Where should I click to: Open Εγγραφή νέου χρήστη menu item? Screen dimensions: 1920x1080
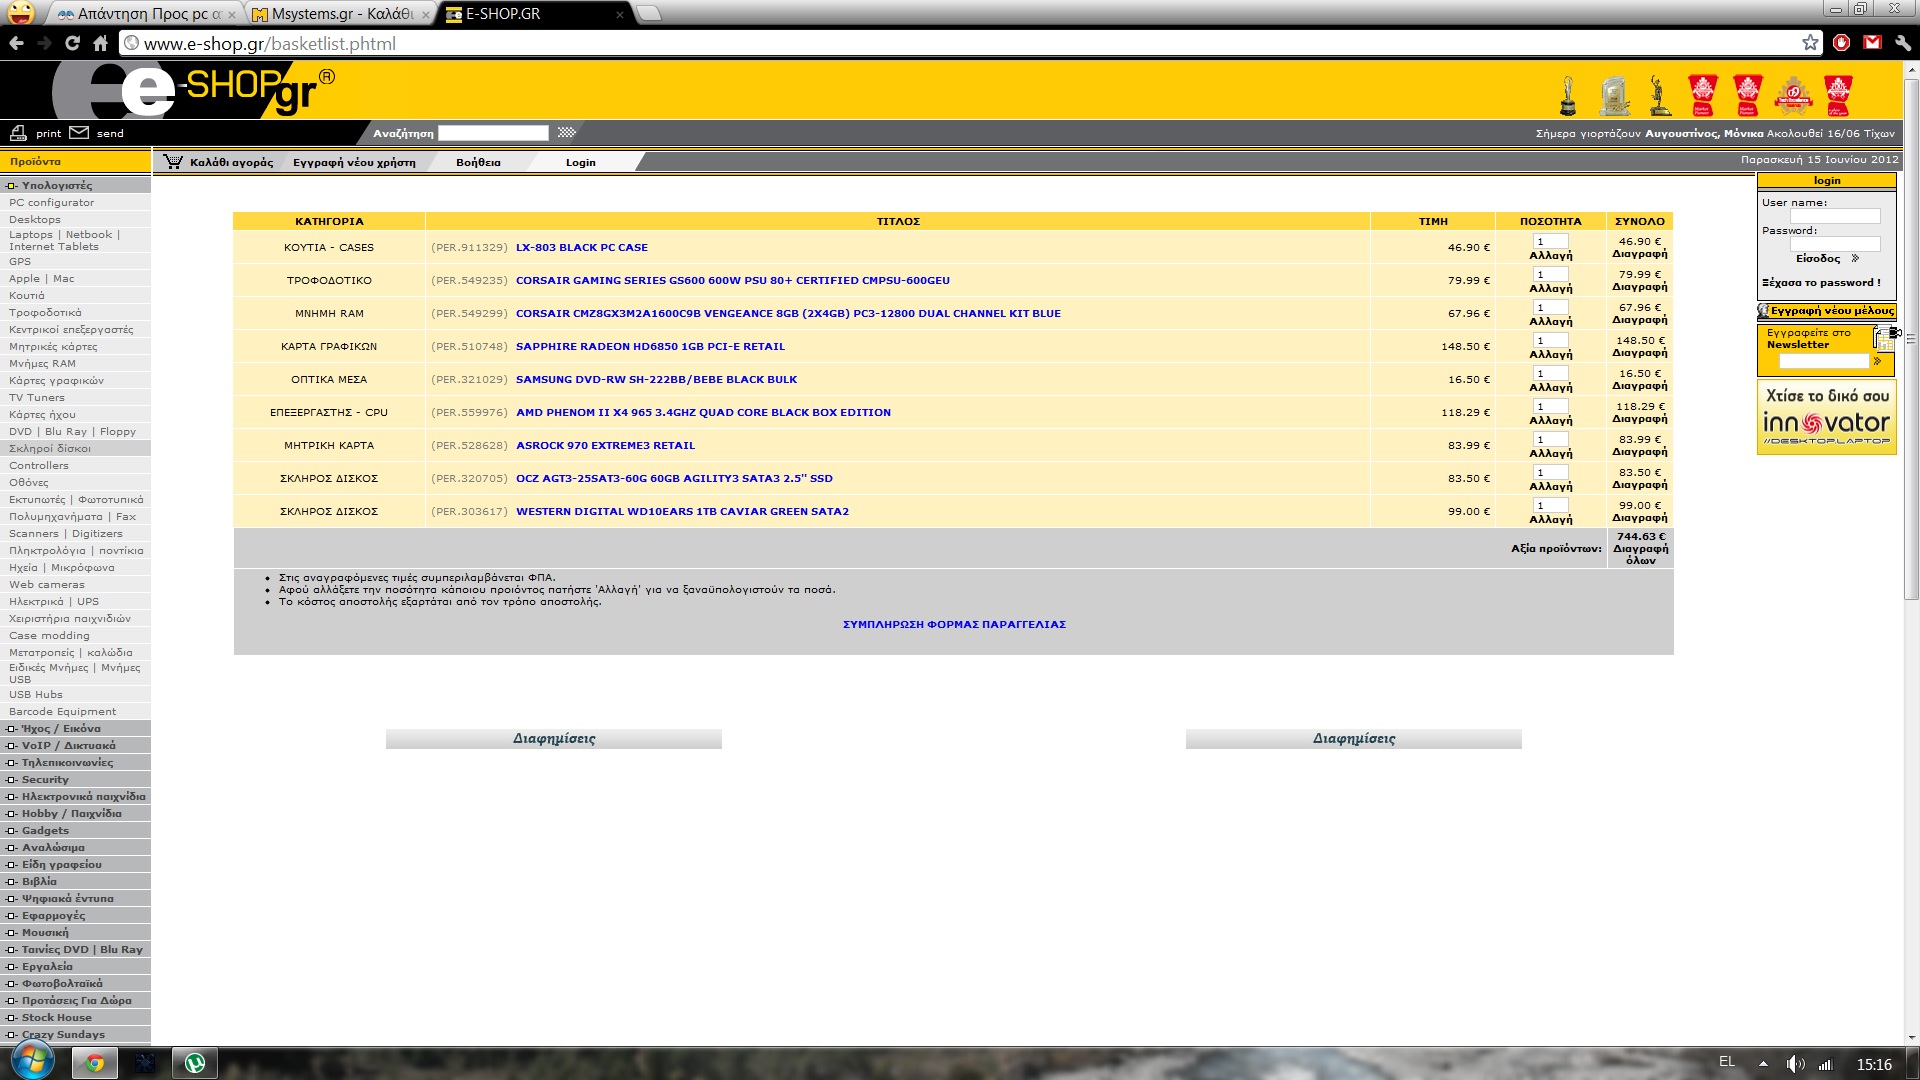click(354, 162)
